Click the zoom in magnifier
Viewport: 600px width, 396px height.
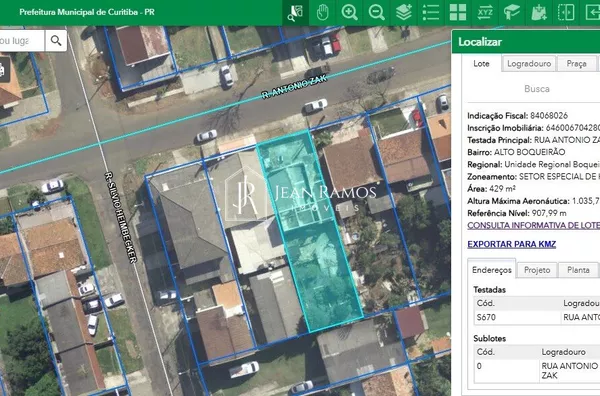pos(350,13)
